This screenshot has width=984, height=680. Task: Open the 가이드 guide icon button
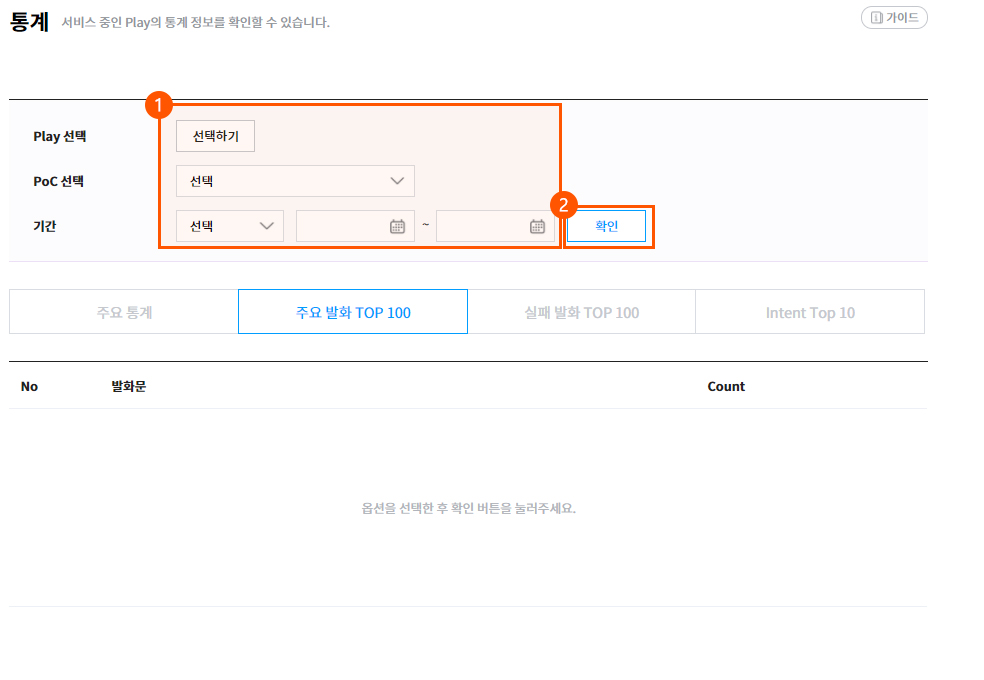pyautogui.click(x=894, y=18)
